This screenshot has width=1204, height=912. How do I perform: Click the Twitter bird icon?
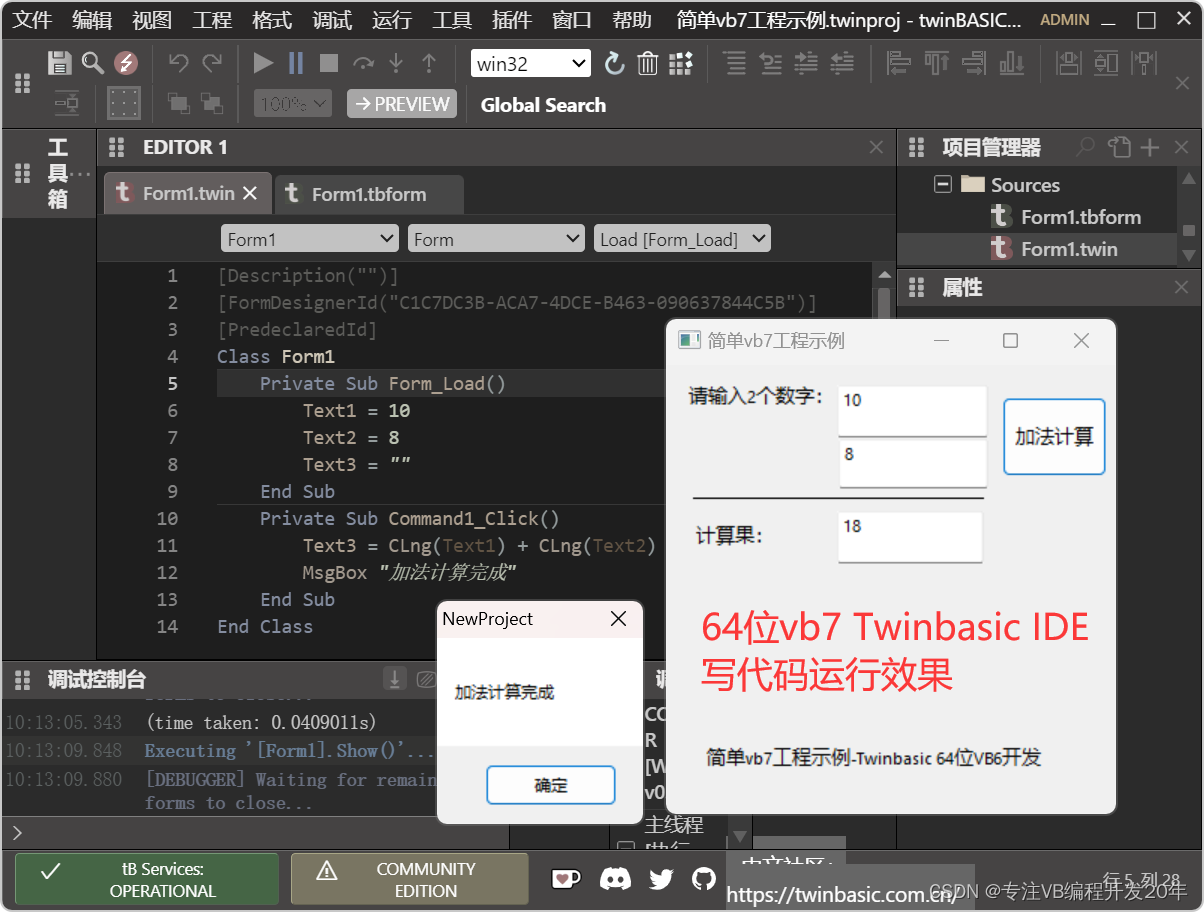pos(660,879)
